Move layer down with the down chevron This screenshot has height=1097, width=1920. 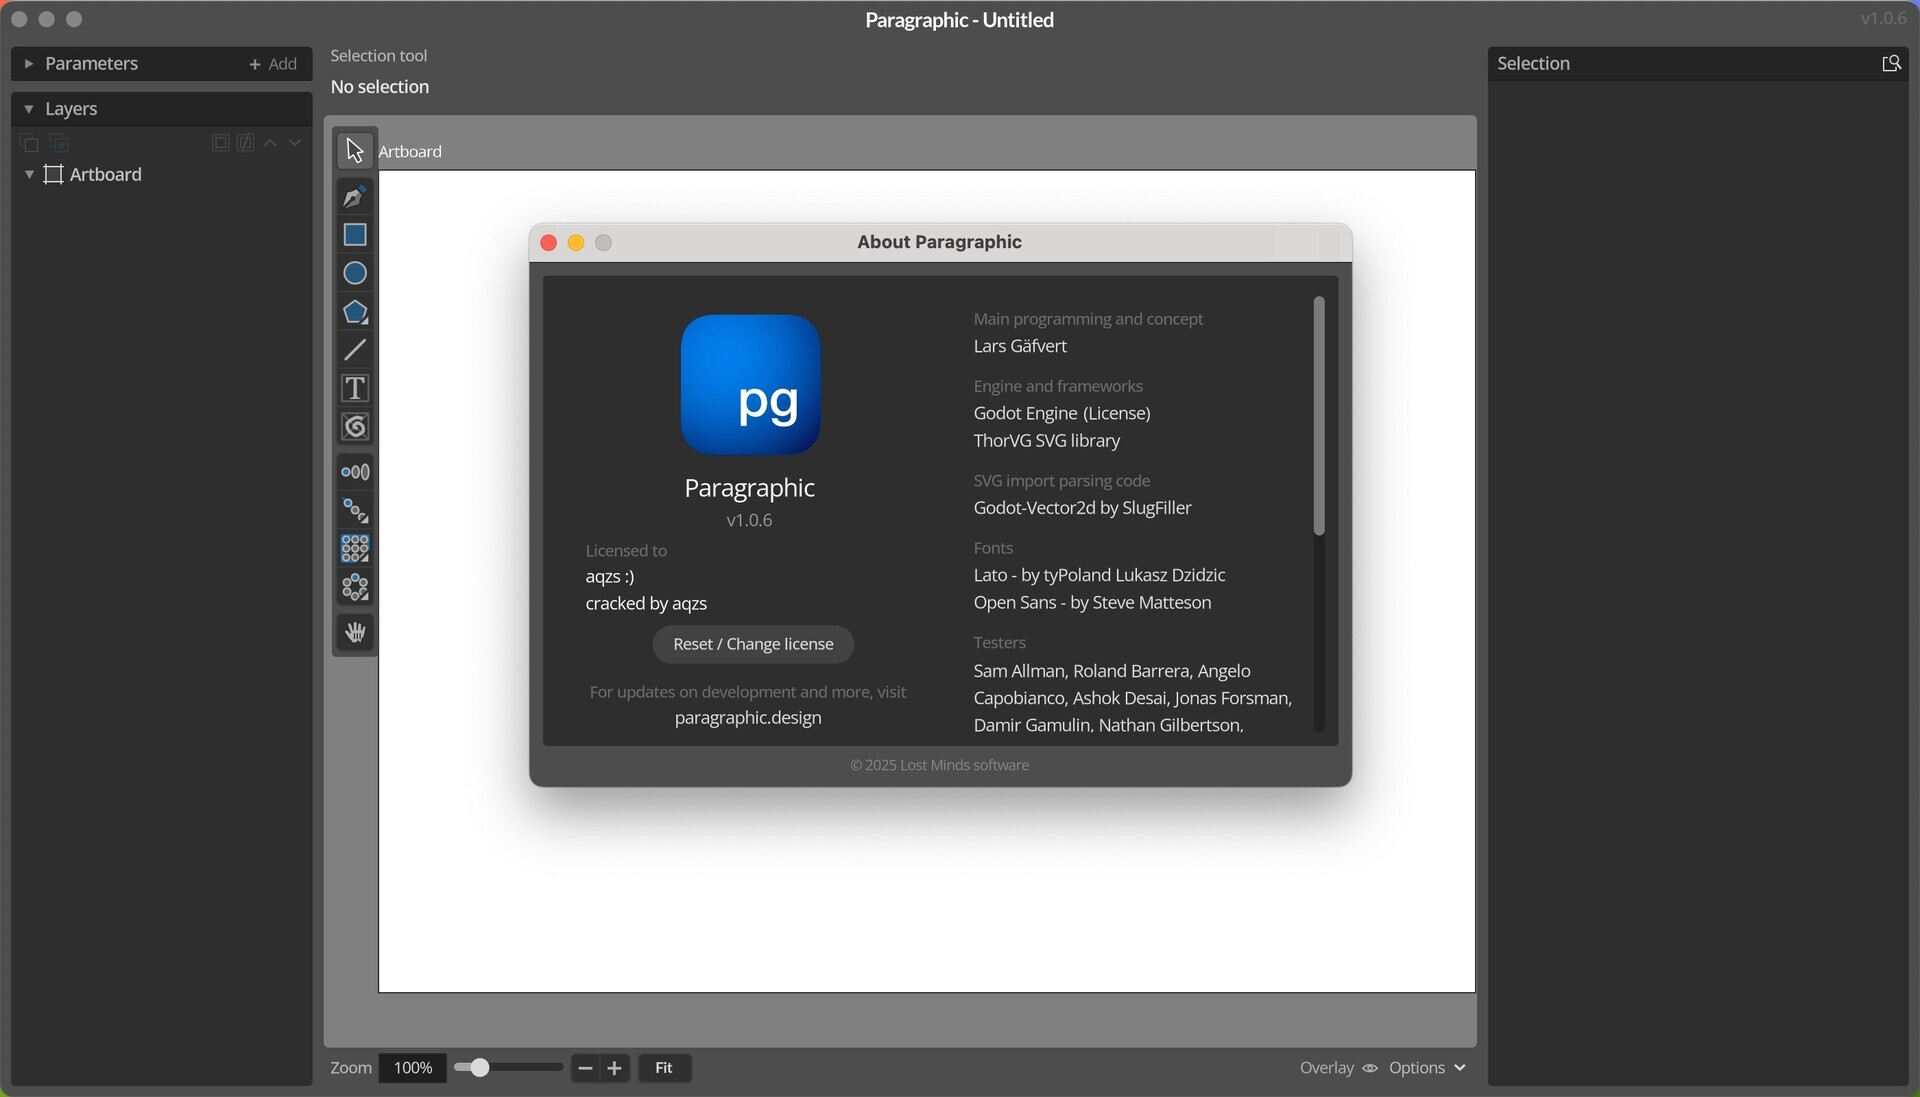(x=295, y=144)
